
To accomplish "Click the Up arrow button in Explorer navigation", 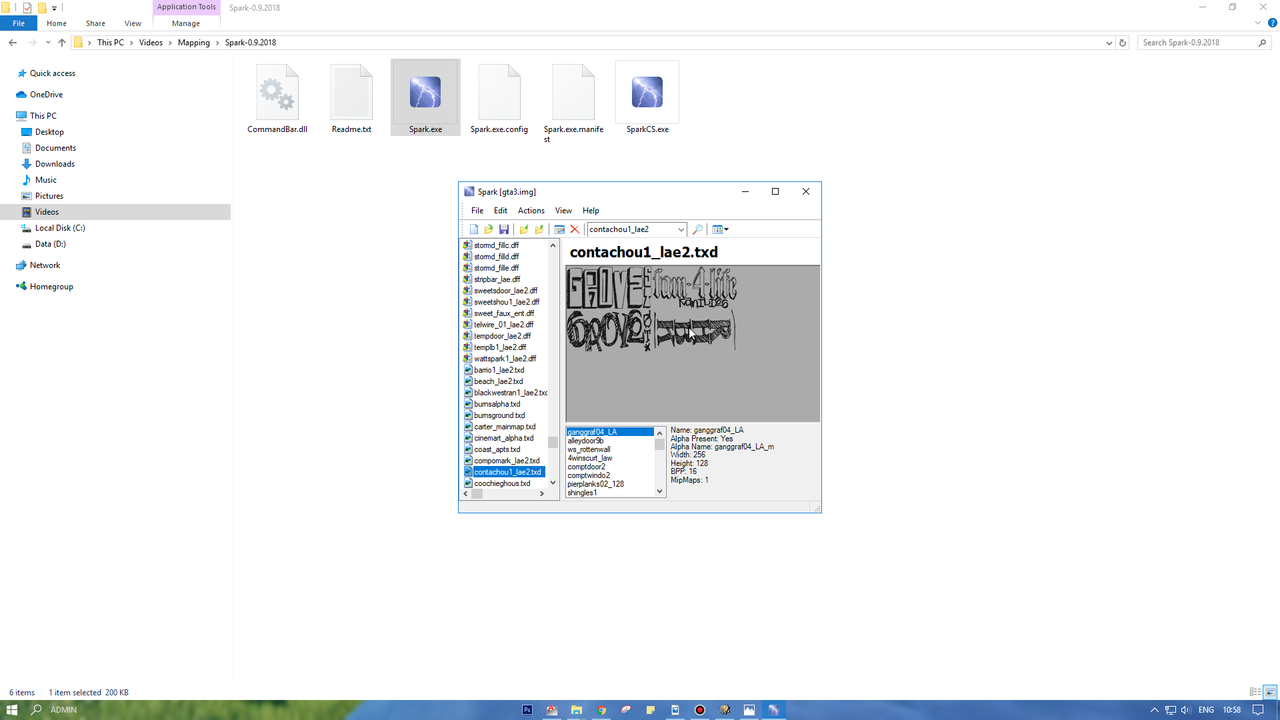I will pos(62,43).
